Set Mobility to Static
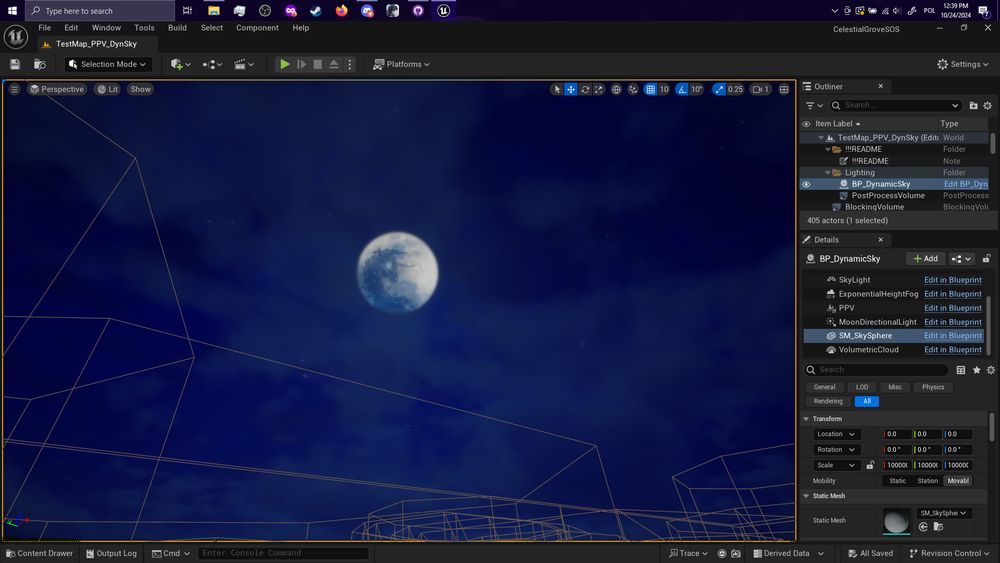Viewport: 1000px width, 563px height. pos(897,481)
